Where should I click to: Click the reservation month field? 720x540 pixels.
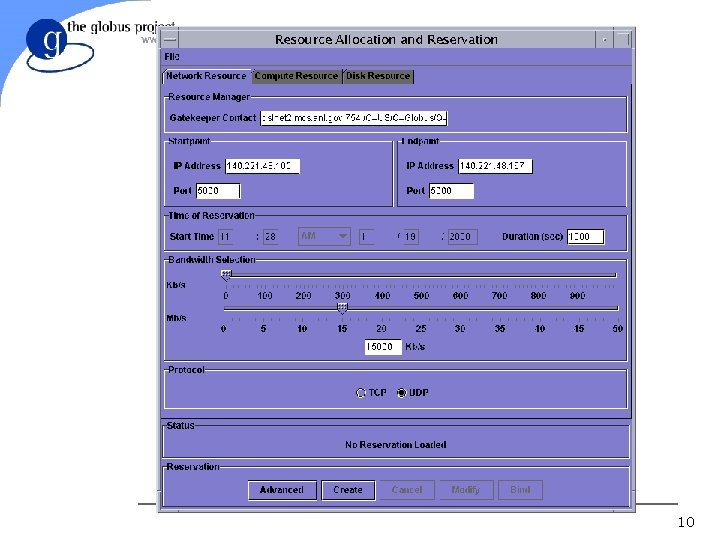click(366, 237)
